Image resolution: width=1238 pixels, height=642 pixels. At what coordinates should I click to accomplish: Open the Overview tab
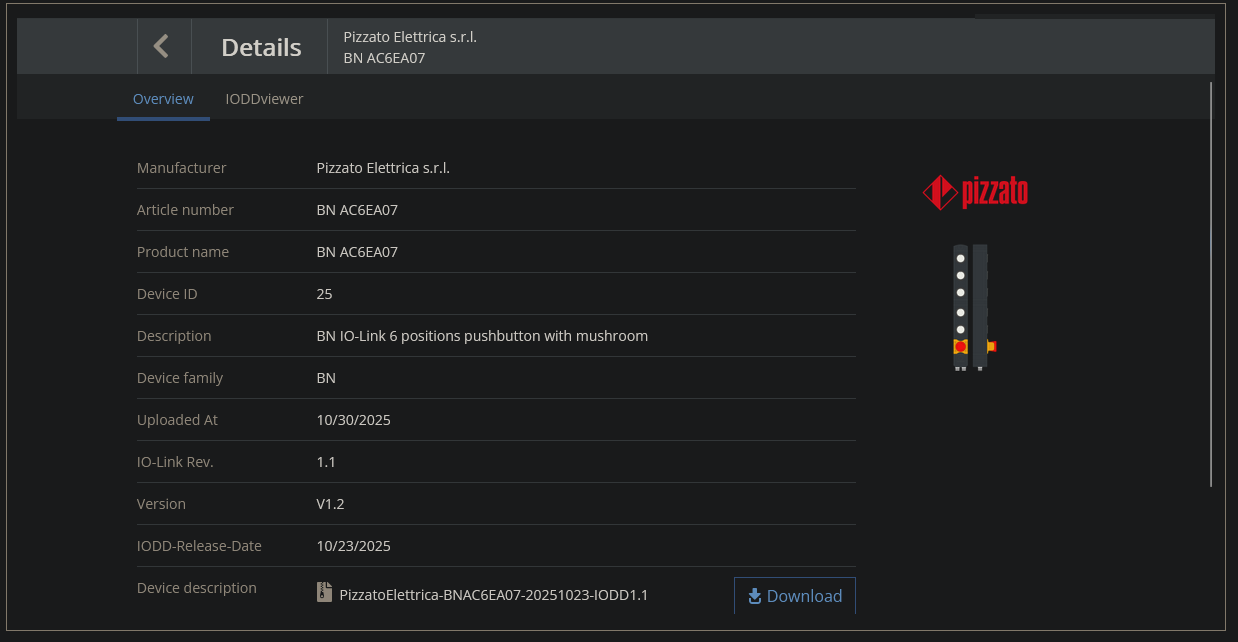(163, 99)
